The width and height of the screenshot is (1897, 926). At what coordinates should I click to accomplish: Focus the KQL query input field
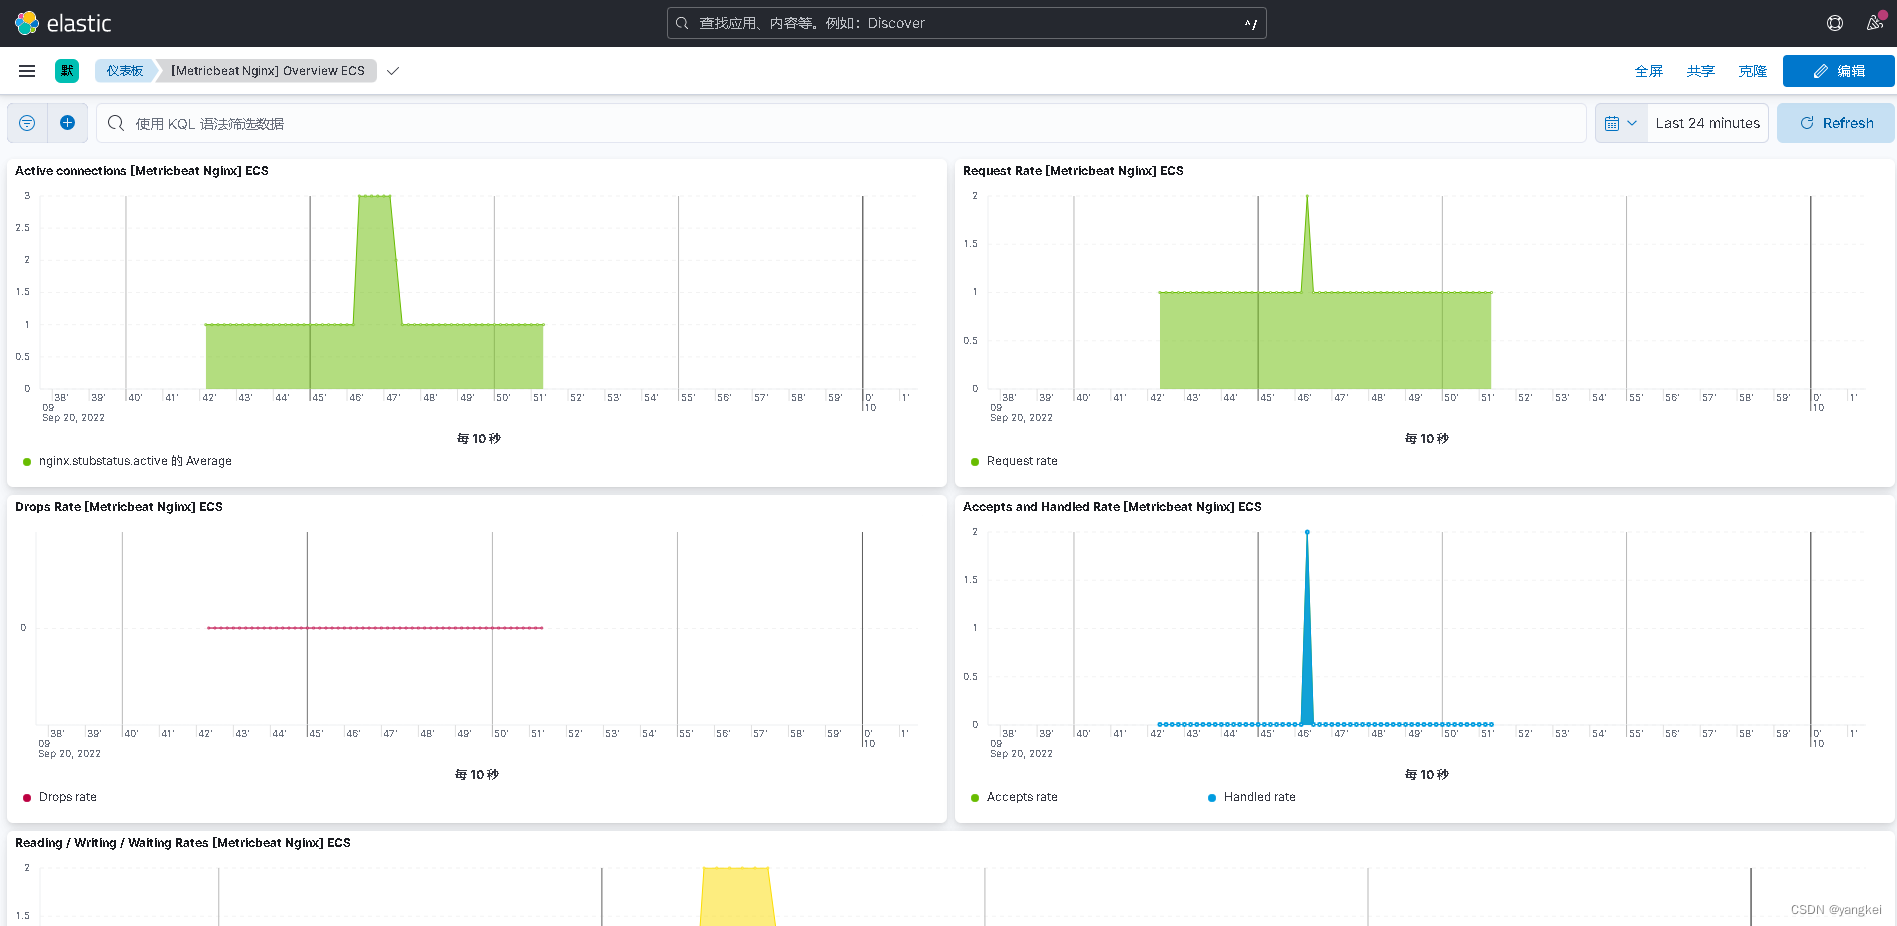click(840, 123)
